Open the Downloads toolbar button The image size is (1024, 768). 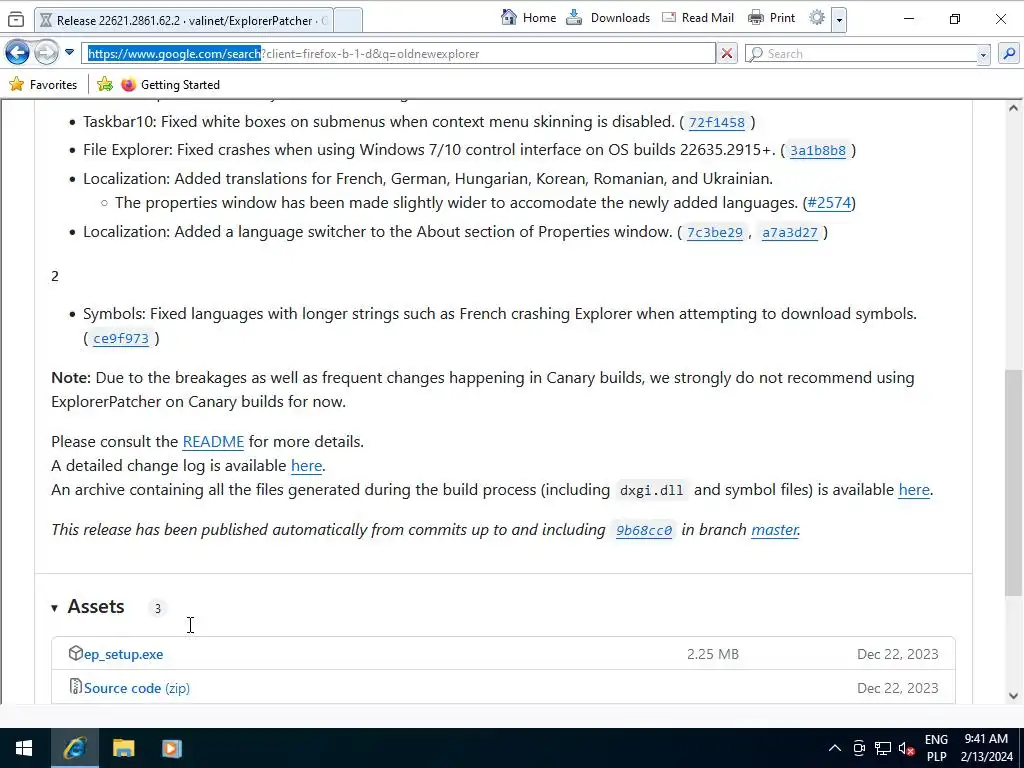pyautogui.click(x=608, y=18)
